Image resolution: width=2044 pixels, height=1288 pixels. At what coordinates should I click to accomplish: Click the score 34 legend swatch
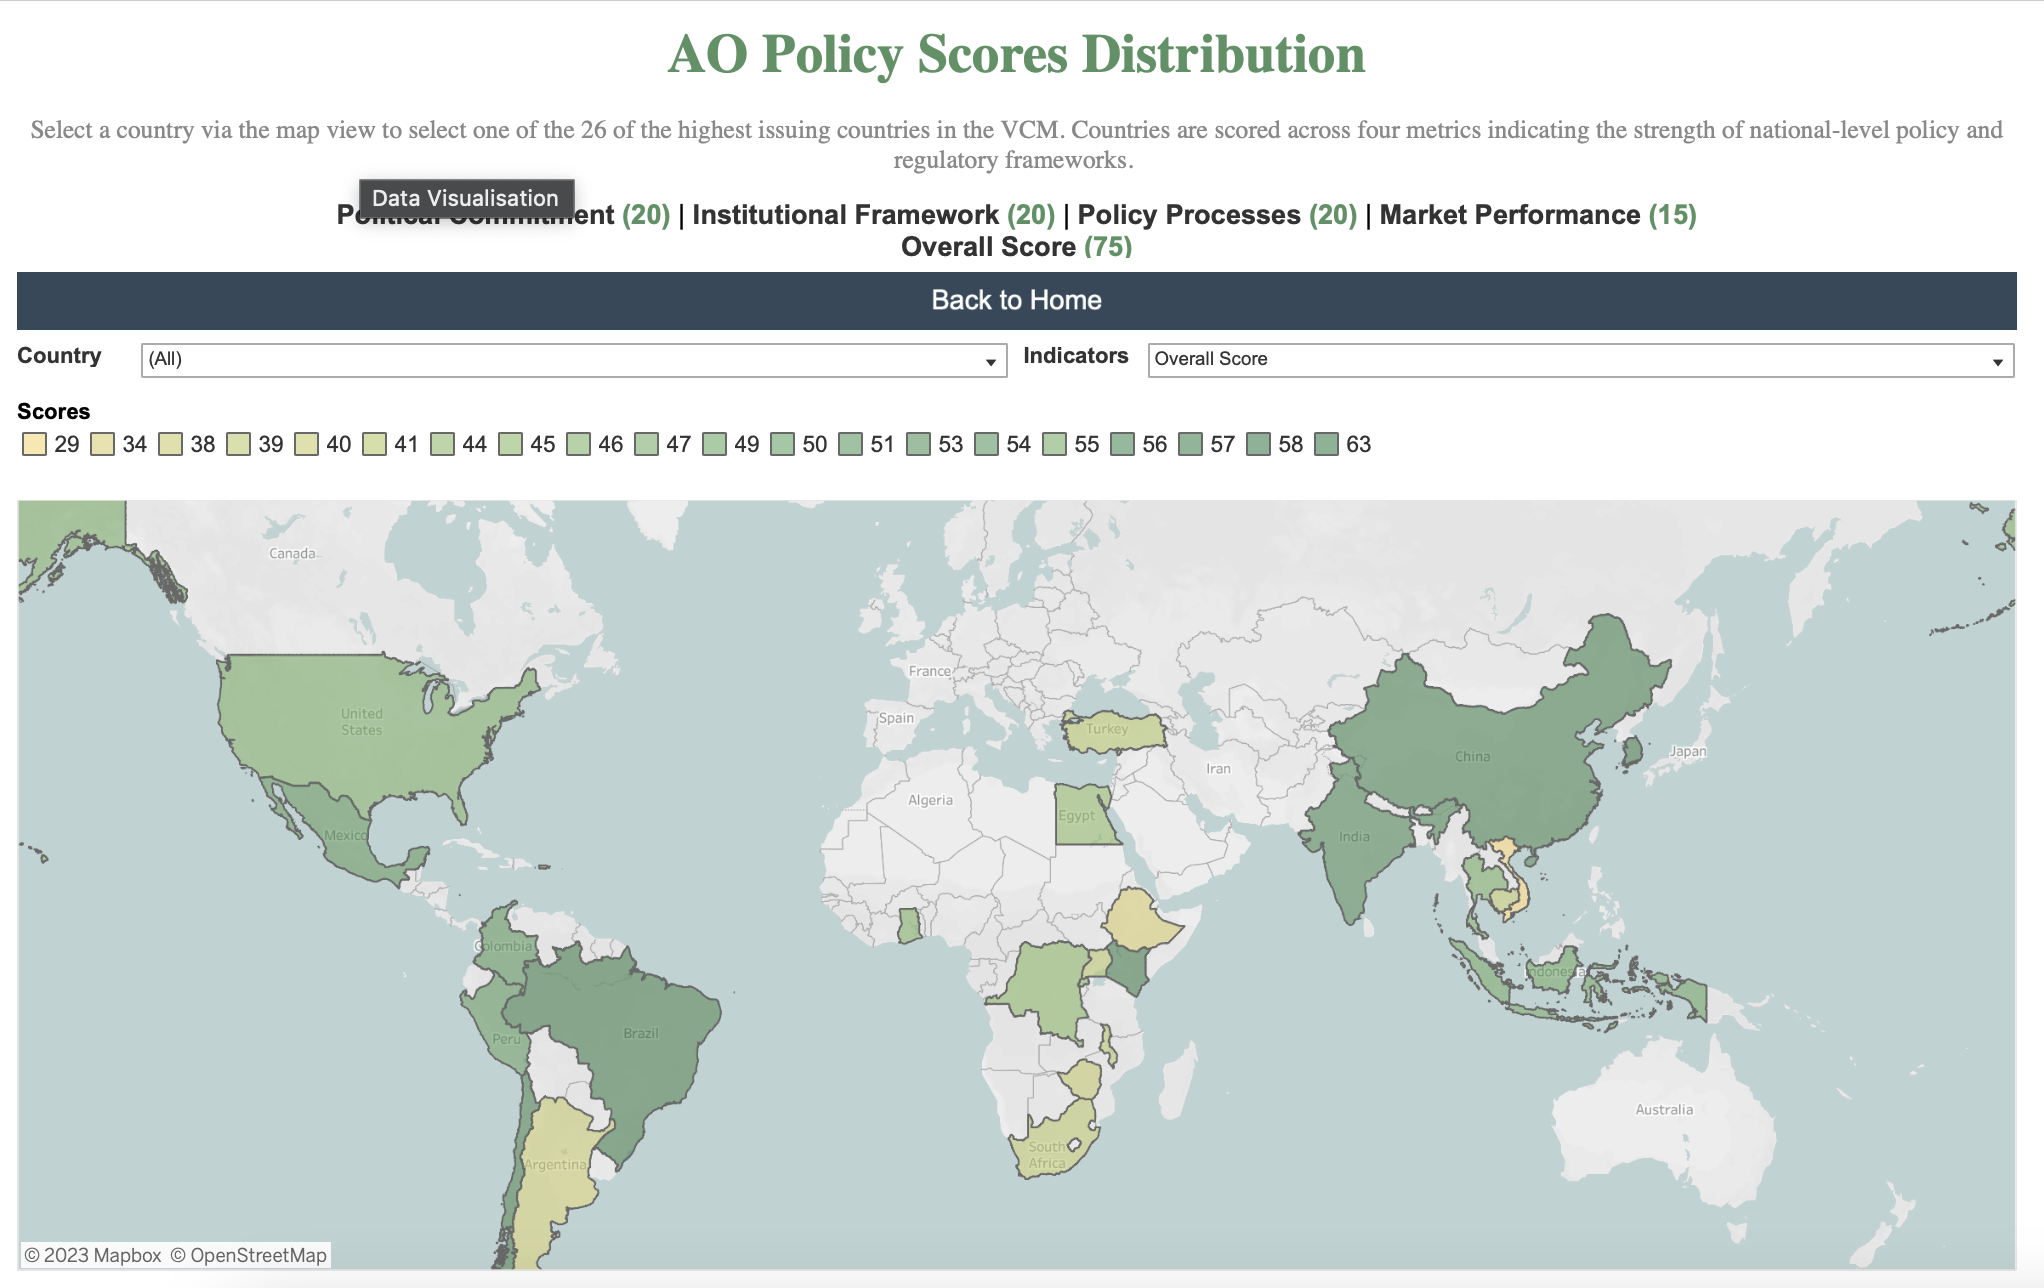click(x=103, y=444)
